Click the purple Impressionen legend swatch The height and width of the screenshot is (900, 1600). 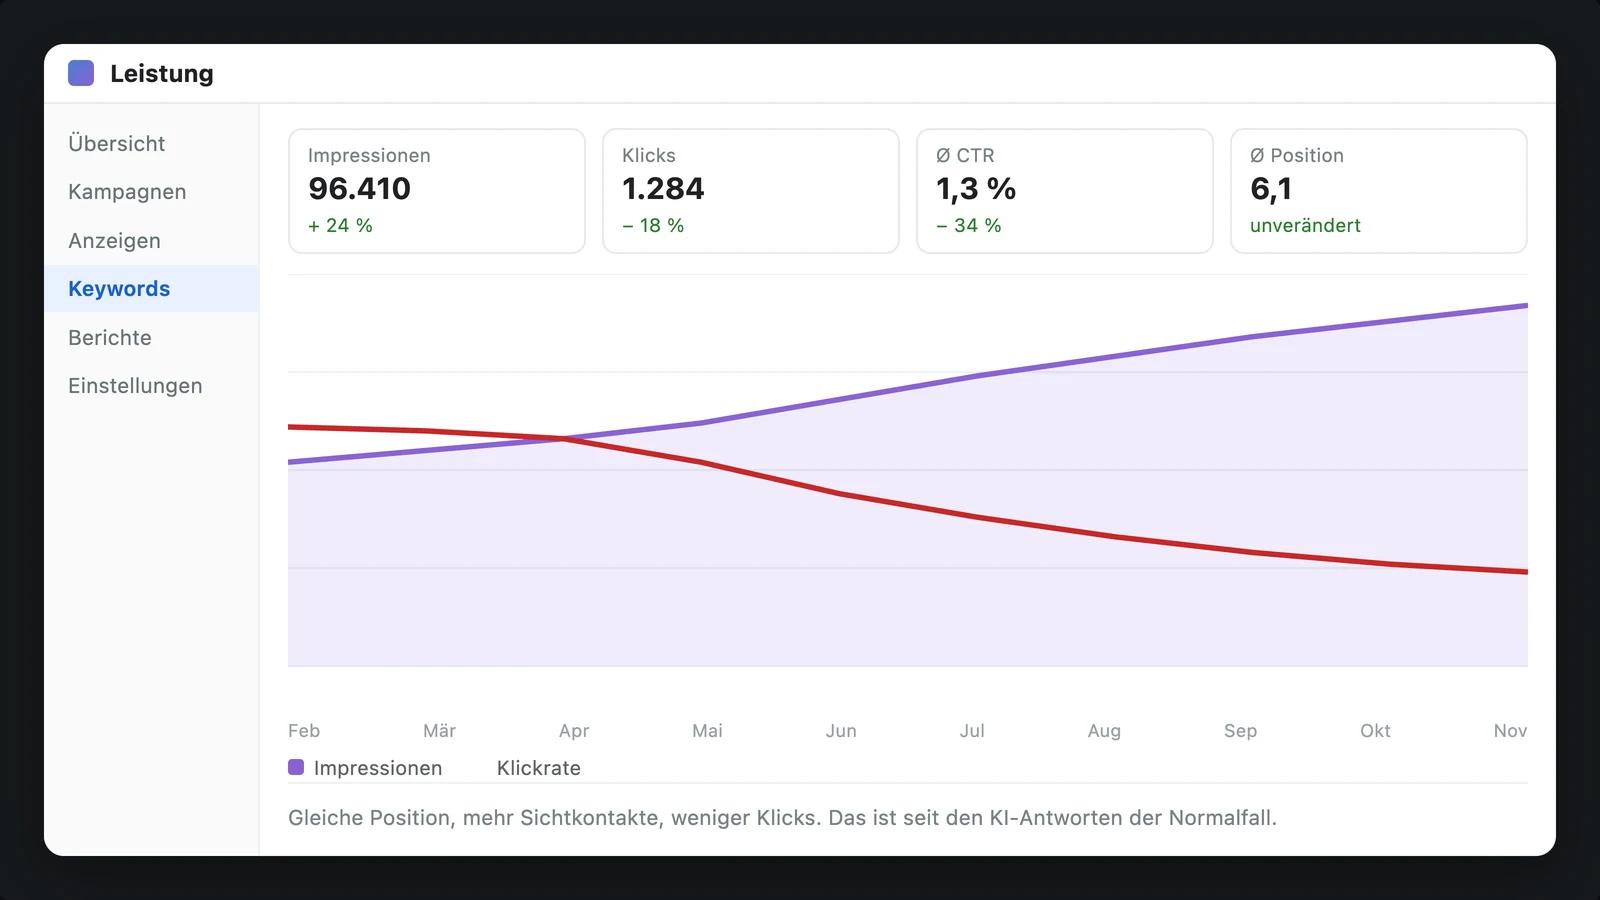(296, 767)
